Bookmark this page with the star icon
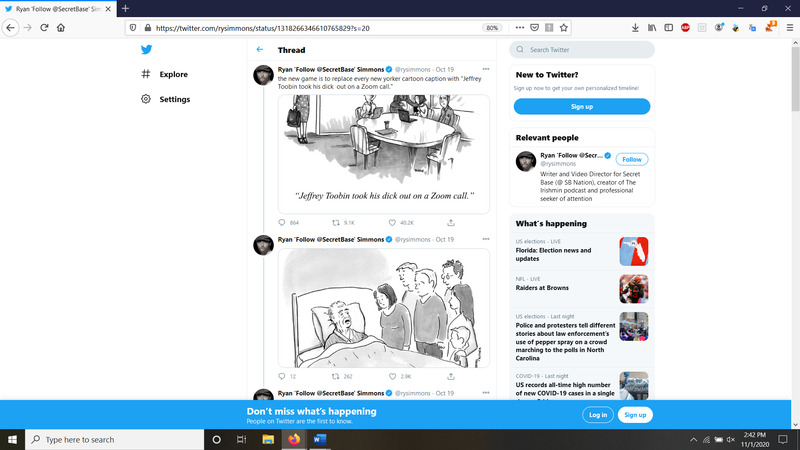800x450 pixels. pos(565,28)
